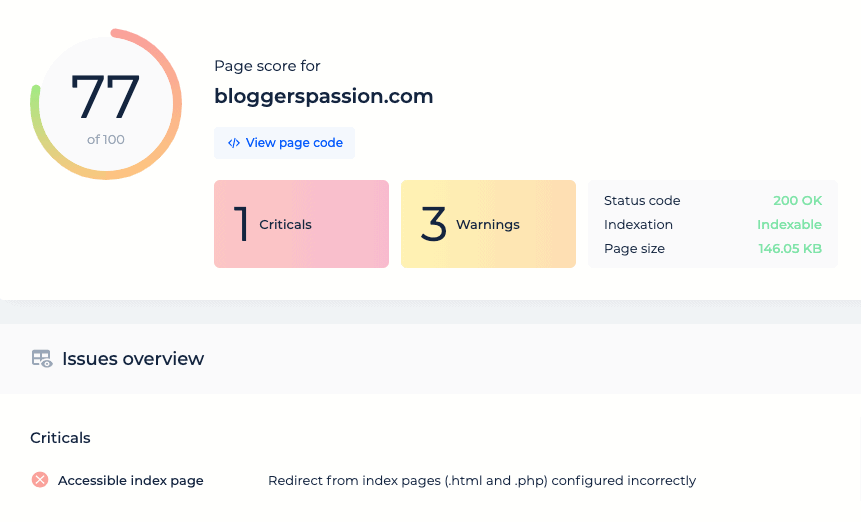Click the redirect from index pages description
The image size is (861, 522).
pyautogui.click(x=482, y=480)
